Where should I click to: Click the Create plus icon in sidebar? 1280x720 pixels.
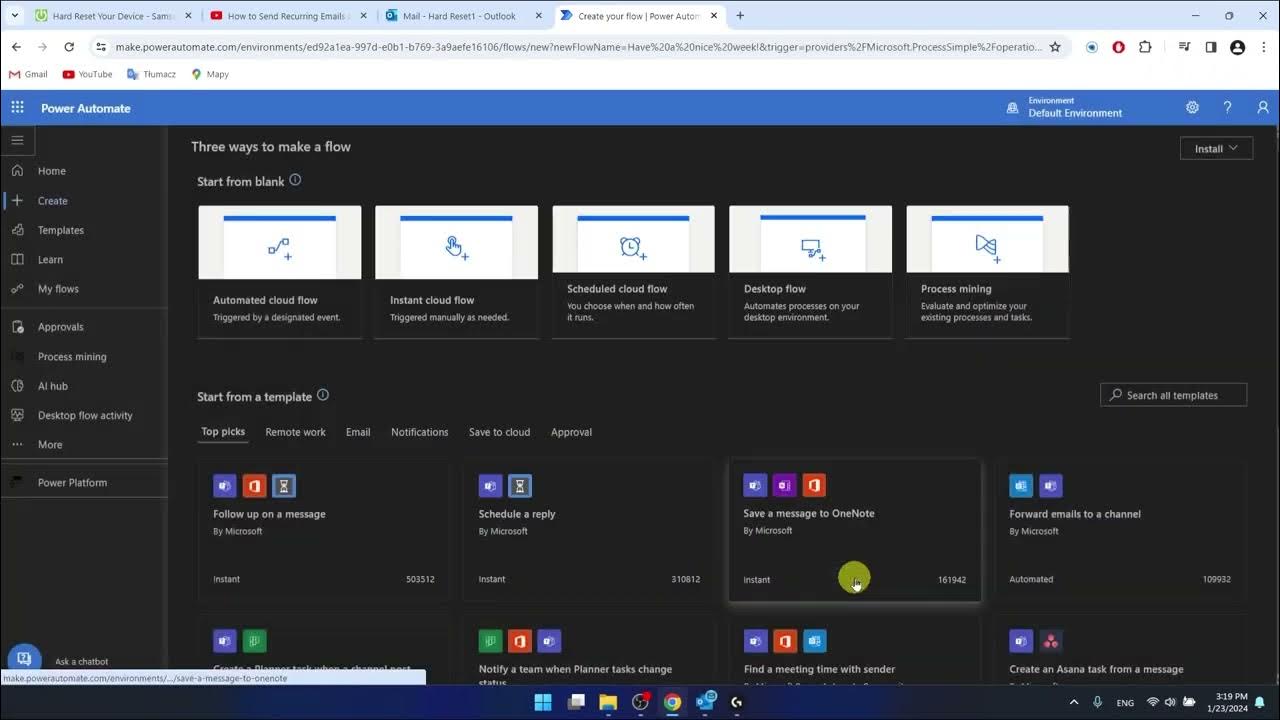point(17,200)
